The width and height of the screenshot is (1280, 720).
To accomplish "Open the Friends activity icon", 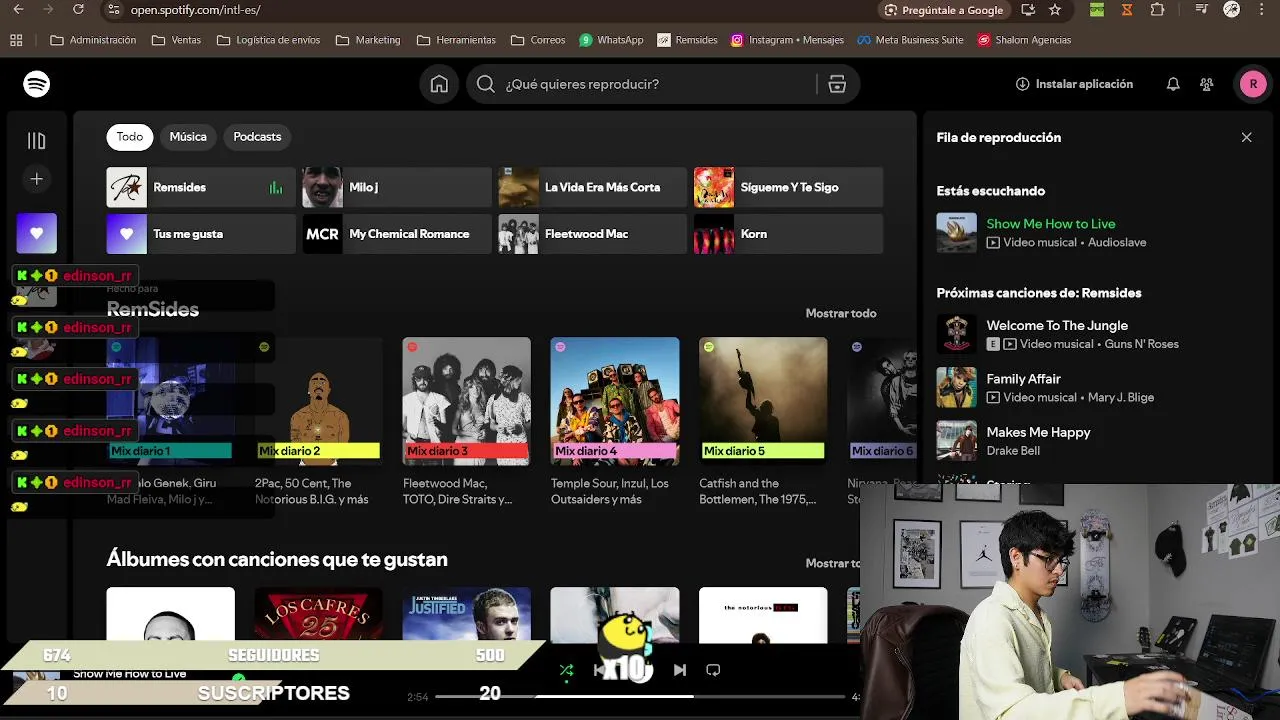I will click(x=1207, y=84).
